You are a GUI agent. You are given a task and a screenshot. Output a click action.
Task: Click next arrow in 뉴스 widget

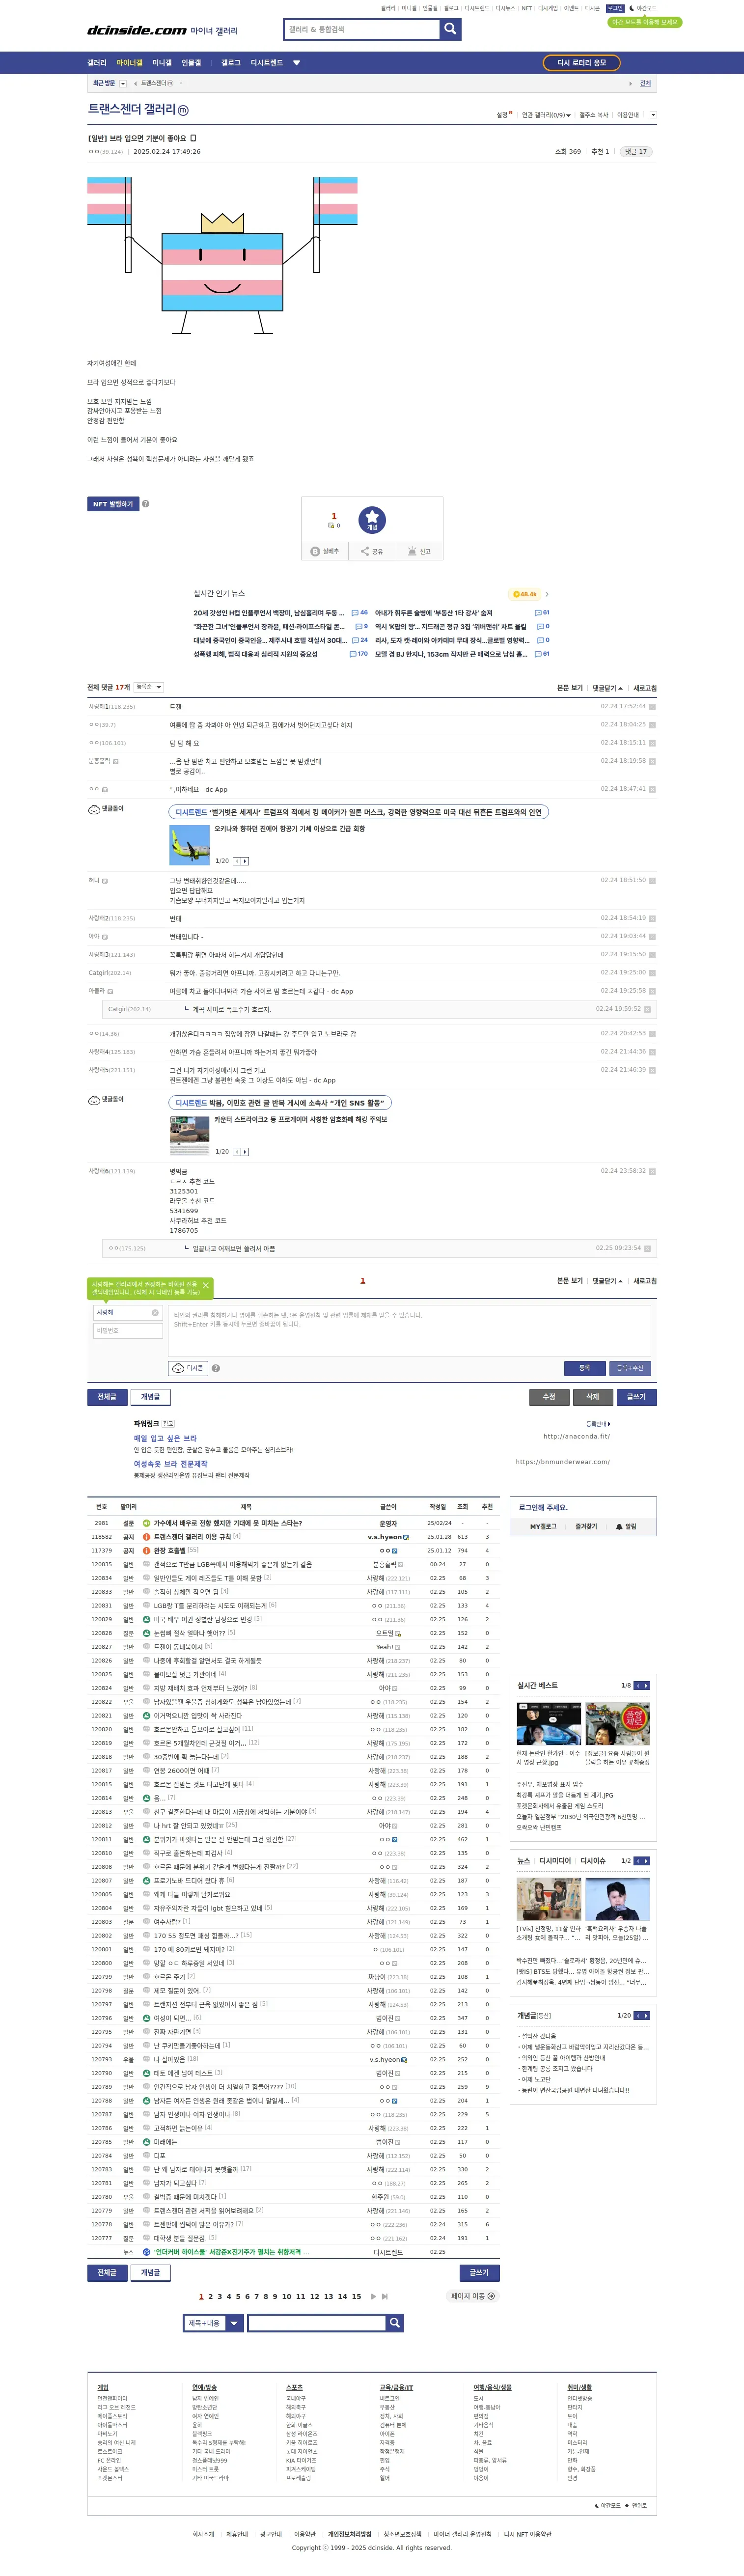(646, 1861)
